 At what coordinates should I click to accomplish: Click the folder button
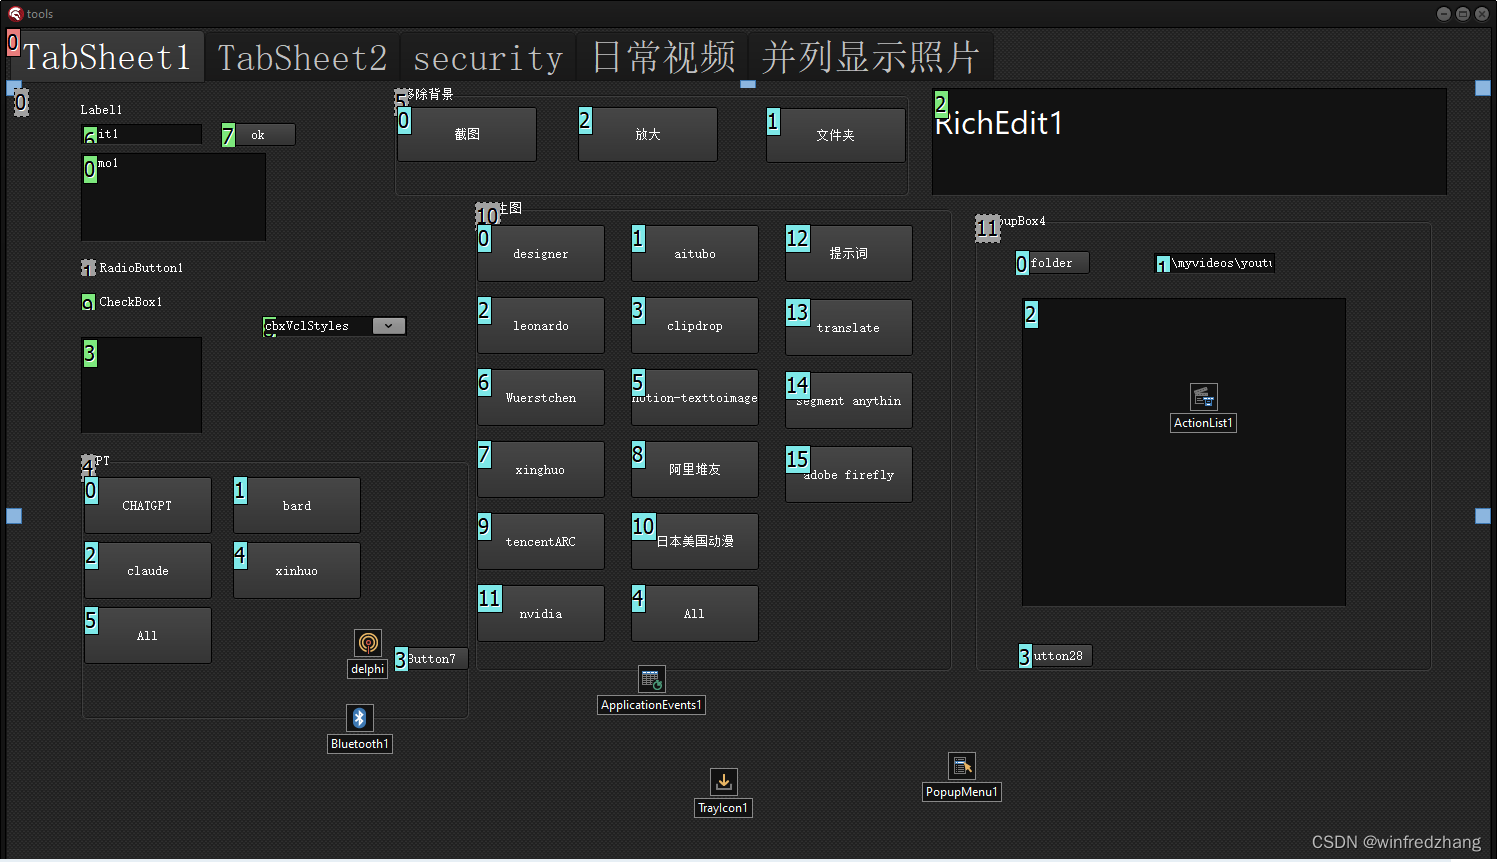click(1053, 263)
